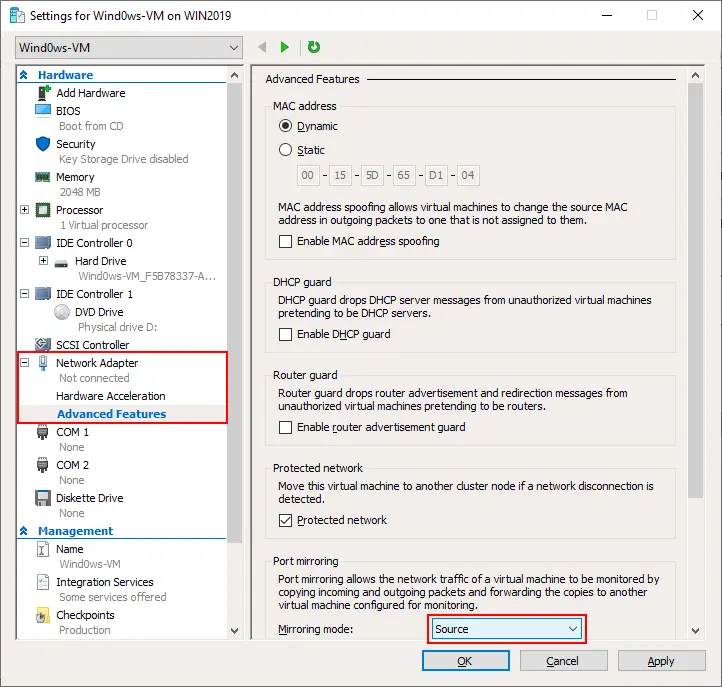Select the Advanced Features tree item
The height and width of the screenshot is (687, 722).
[x=111, y=414]
